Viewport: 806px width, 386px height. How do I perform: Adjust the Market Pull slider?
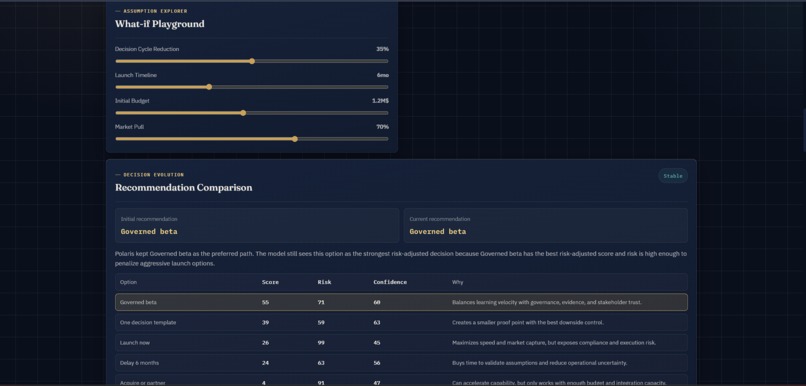(x=252, y=139)
